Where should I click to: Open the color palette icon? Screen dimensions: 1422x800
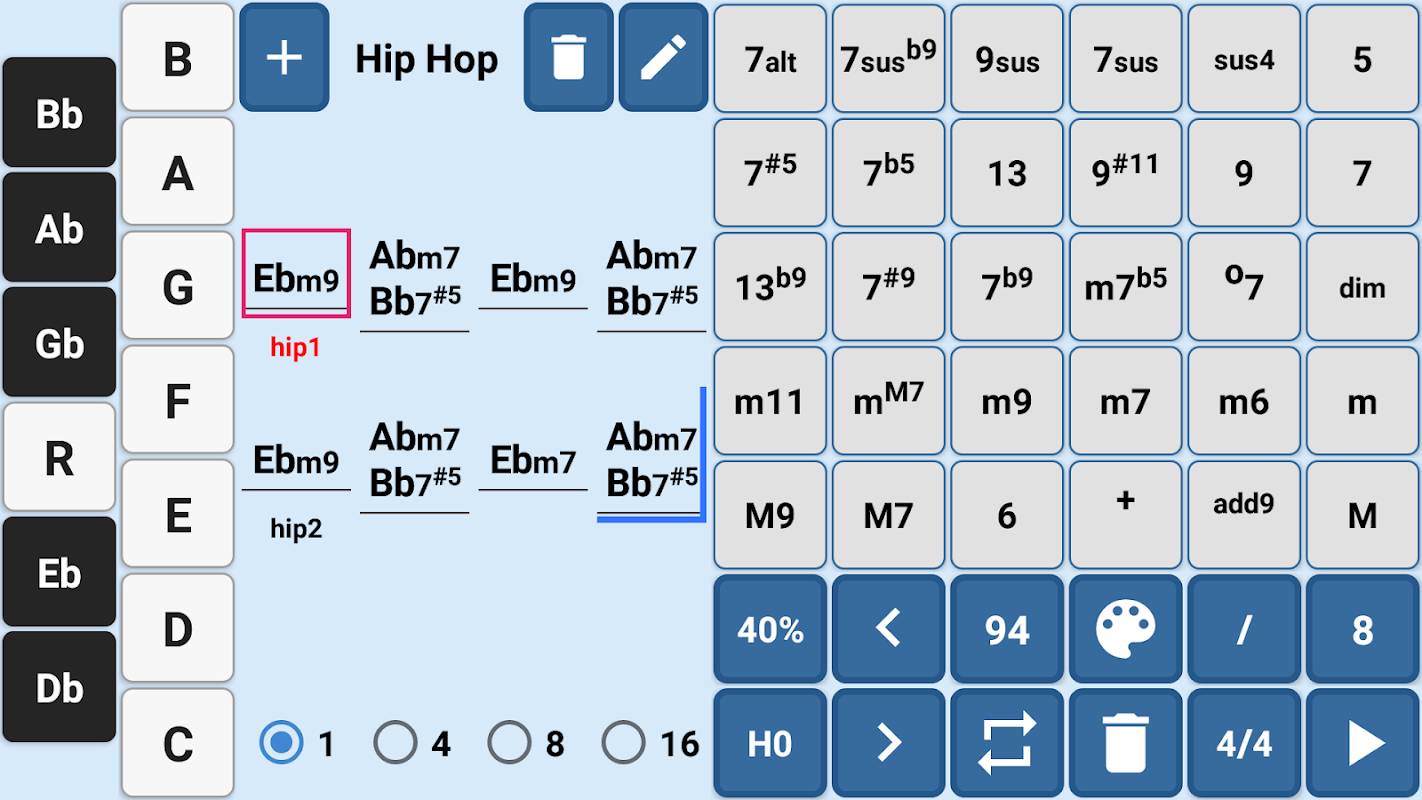point(1125,630)
